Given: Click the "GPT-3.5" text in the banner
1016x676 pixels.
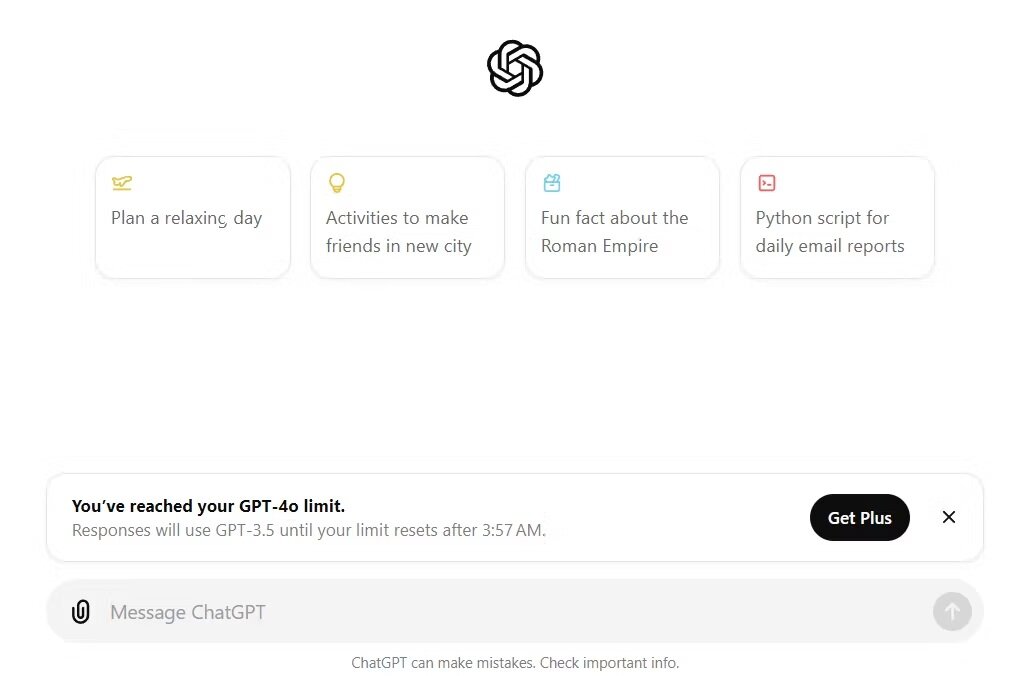Looking at the screenshot, I should (245, 530).
